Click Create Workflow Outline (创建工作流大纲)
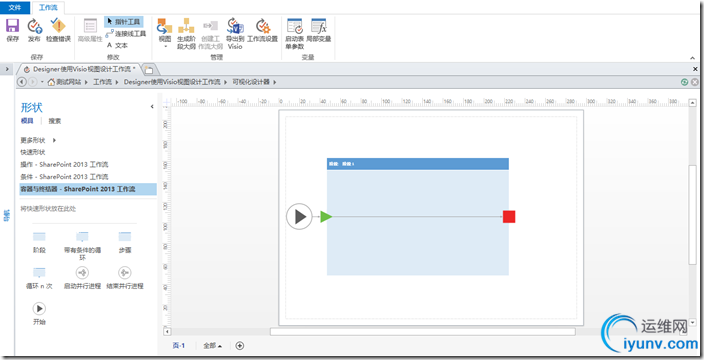704x360 pixels. click(x=211, y=34)
